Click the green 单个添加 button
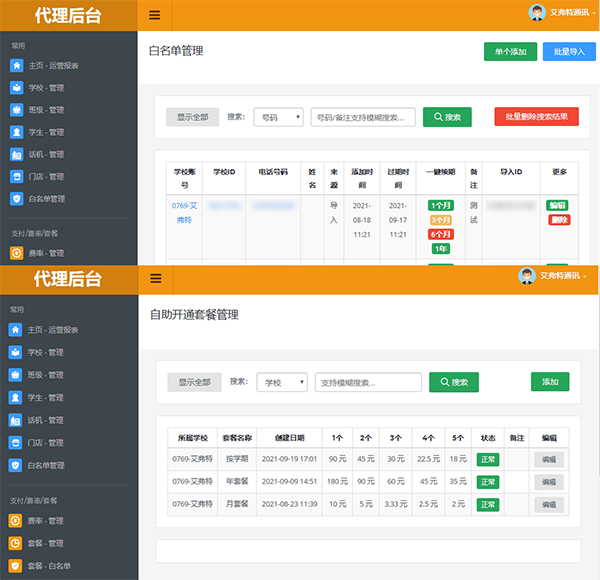Viewport: 600px width, 580px height. pyautogui.click(x=510, y=52)
